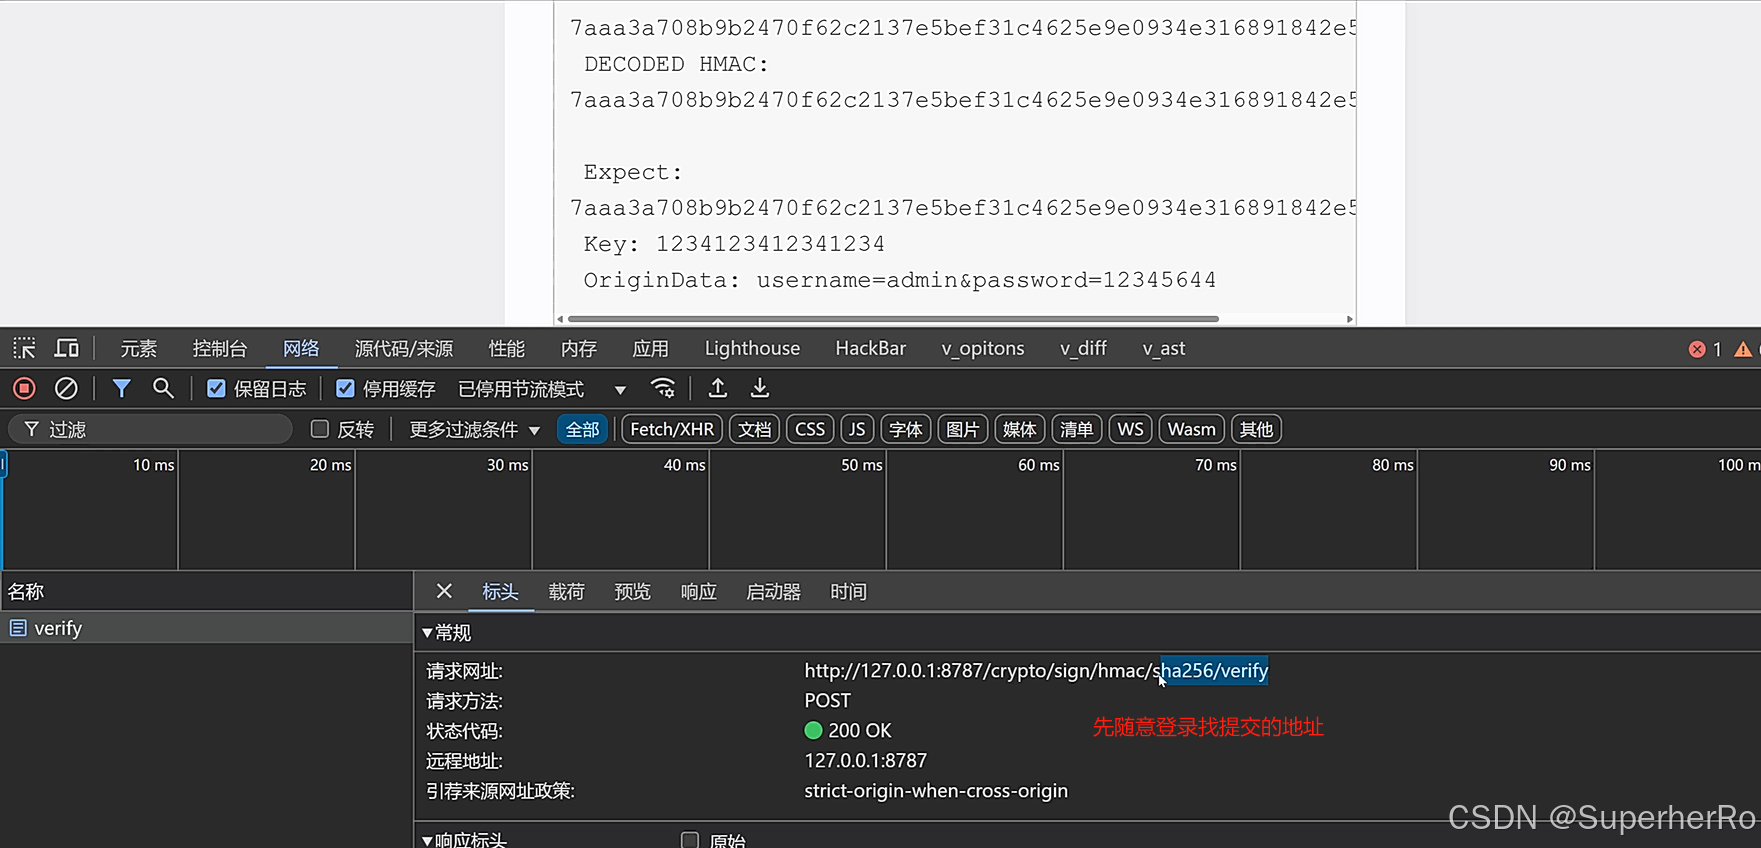
Task: Switch to the 元素 panel tab
Action: click(x=139, y=348)
